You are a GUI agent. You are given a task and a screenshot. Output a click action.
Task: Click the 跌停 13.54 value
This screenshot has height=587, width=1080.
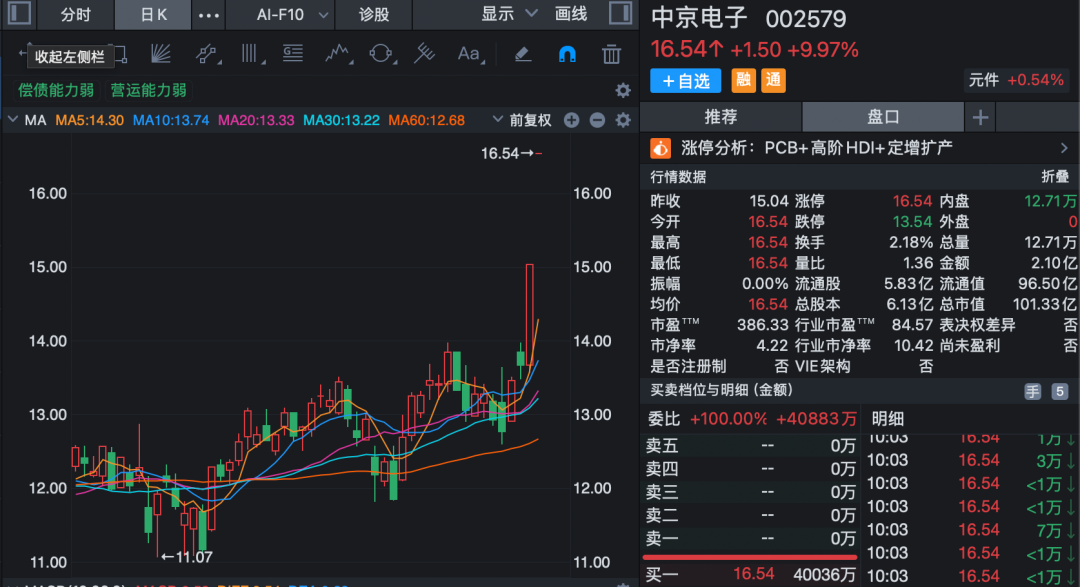[913, 222]
